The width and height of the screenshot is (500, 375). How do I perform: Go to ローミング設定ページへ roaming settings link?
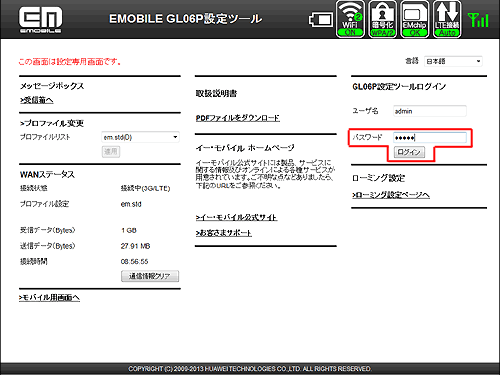click(391, 195)
